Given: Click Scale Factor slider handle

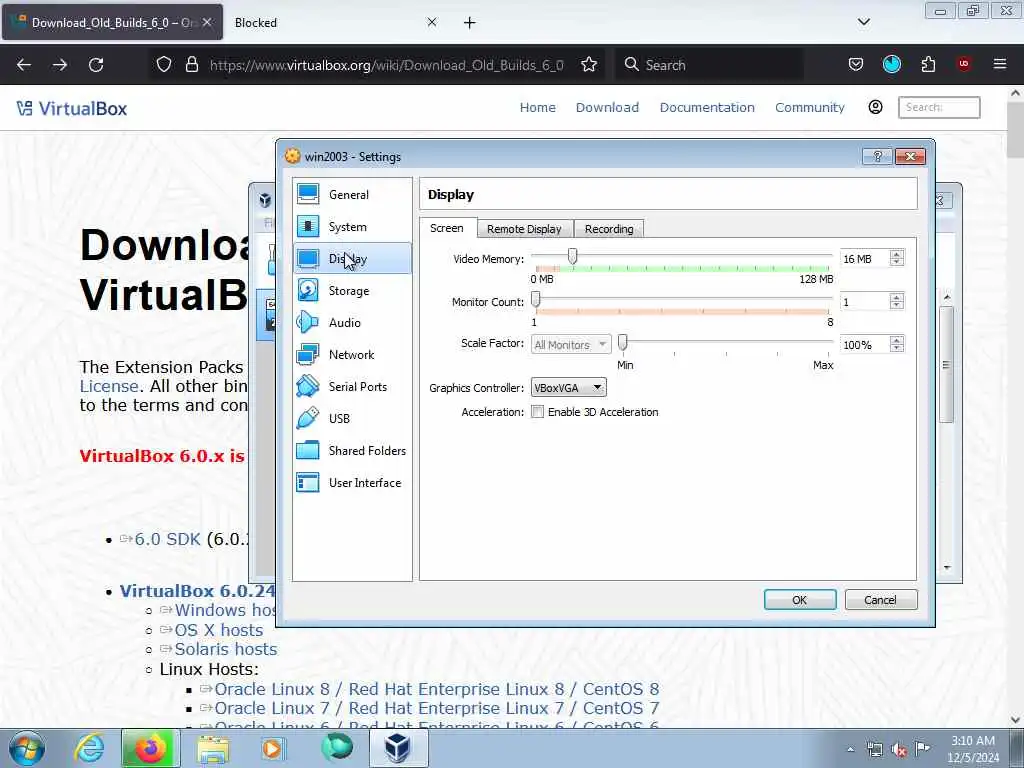Looking at the screenshot, I should 622,342.
